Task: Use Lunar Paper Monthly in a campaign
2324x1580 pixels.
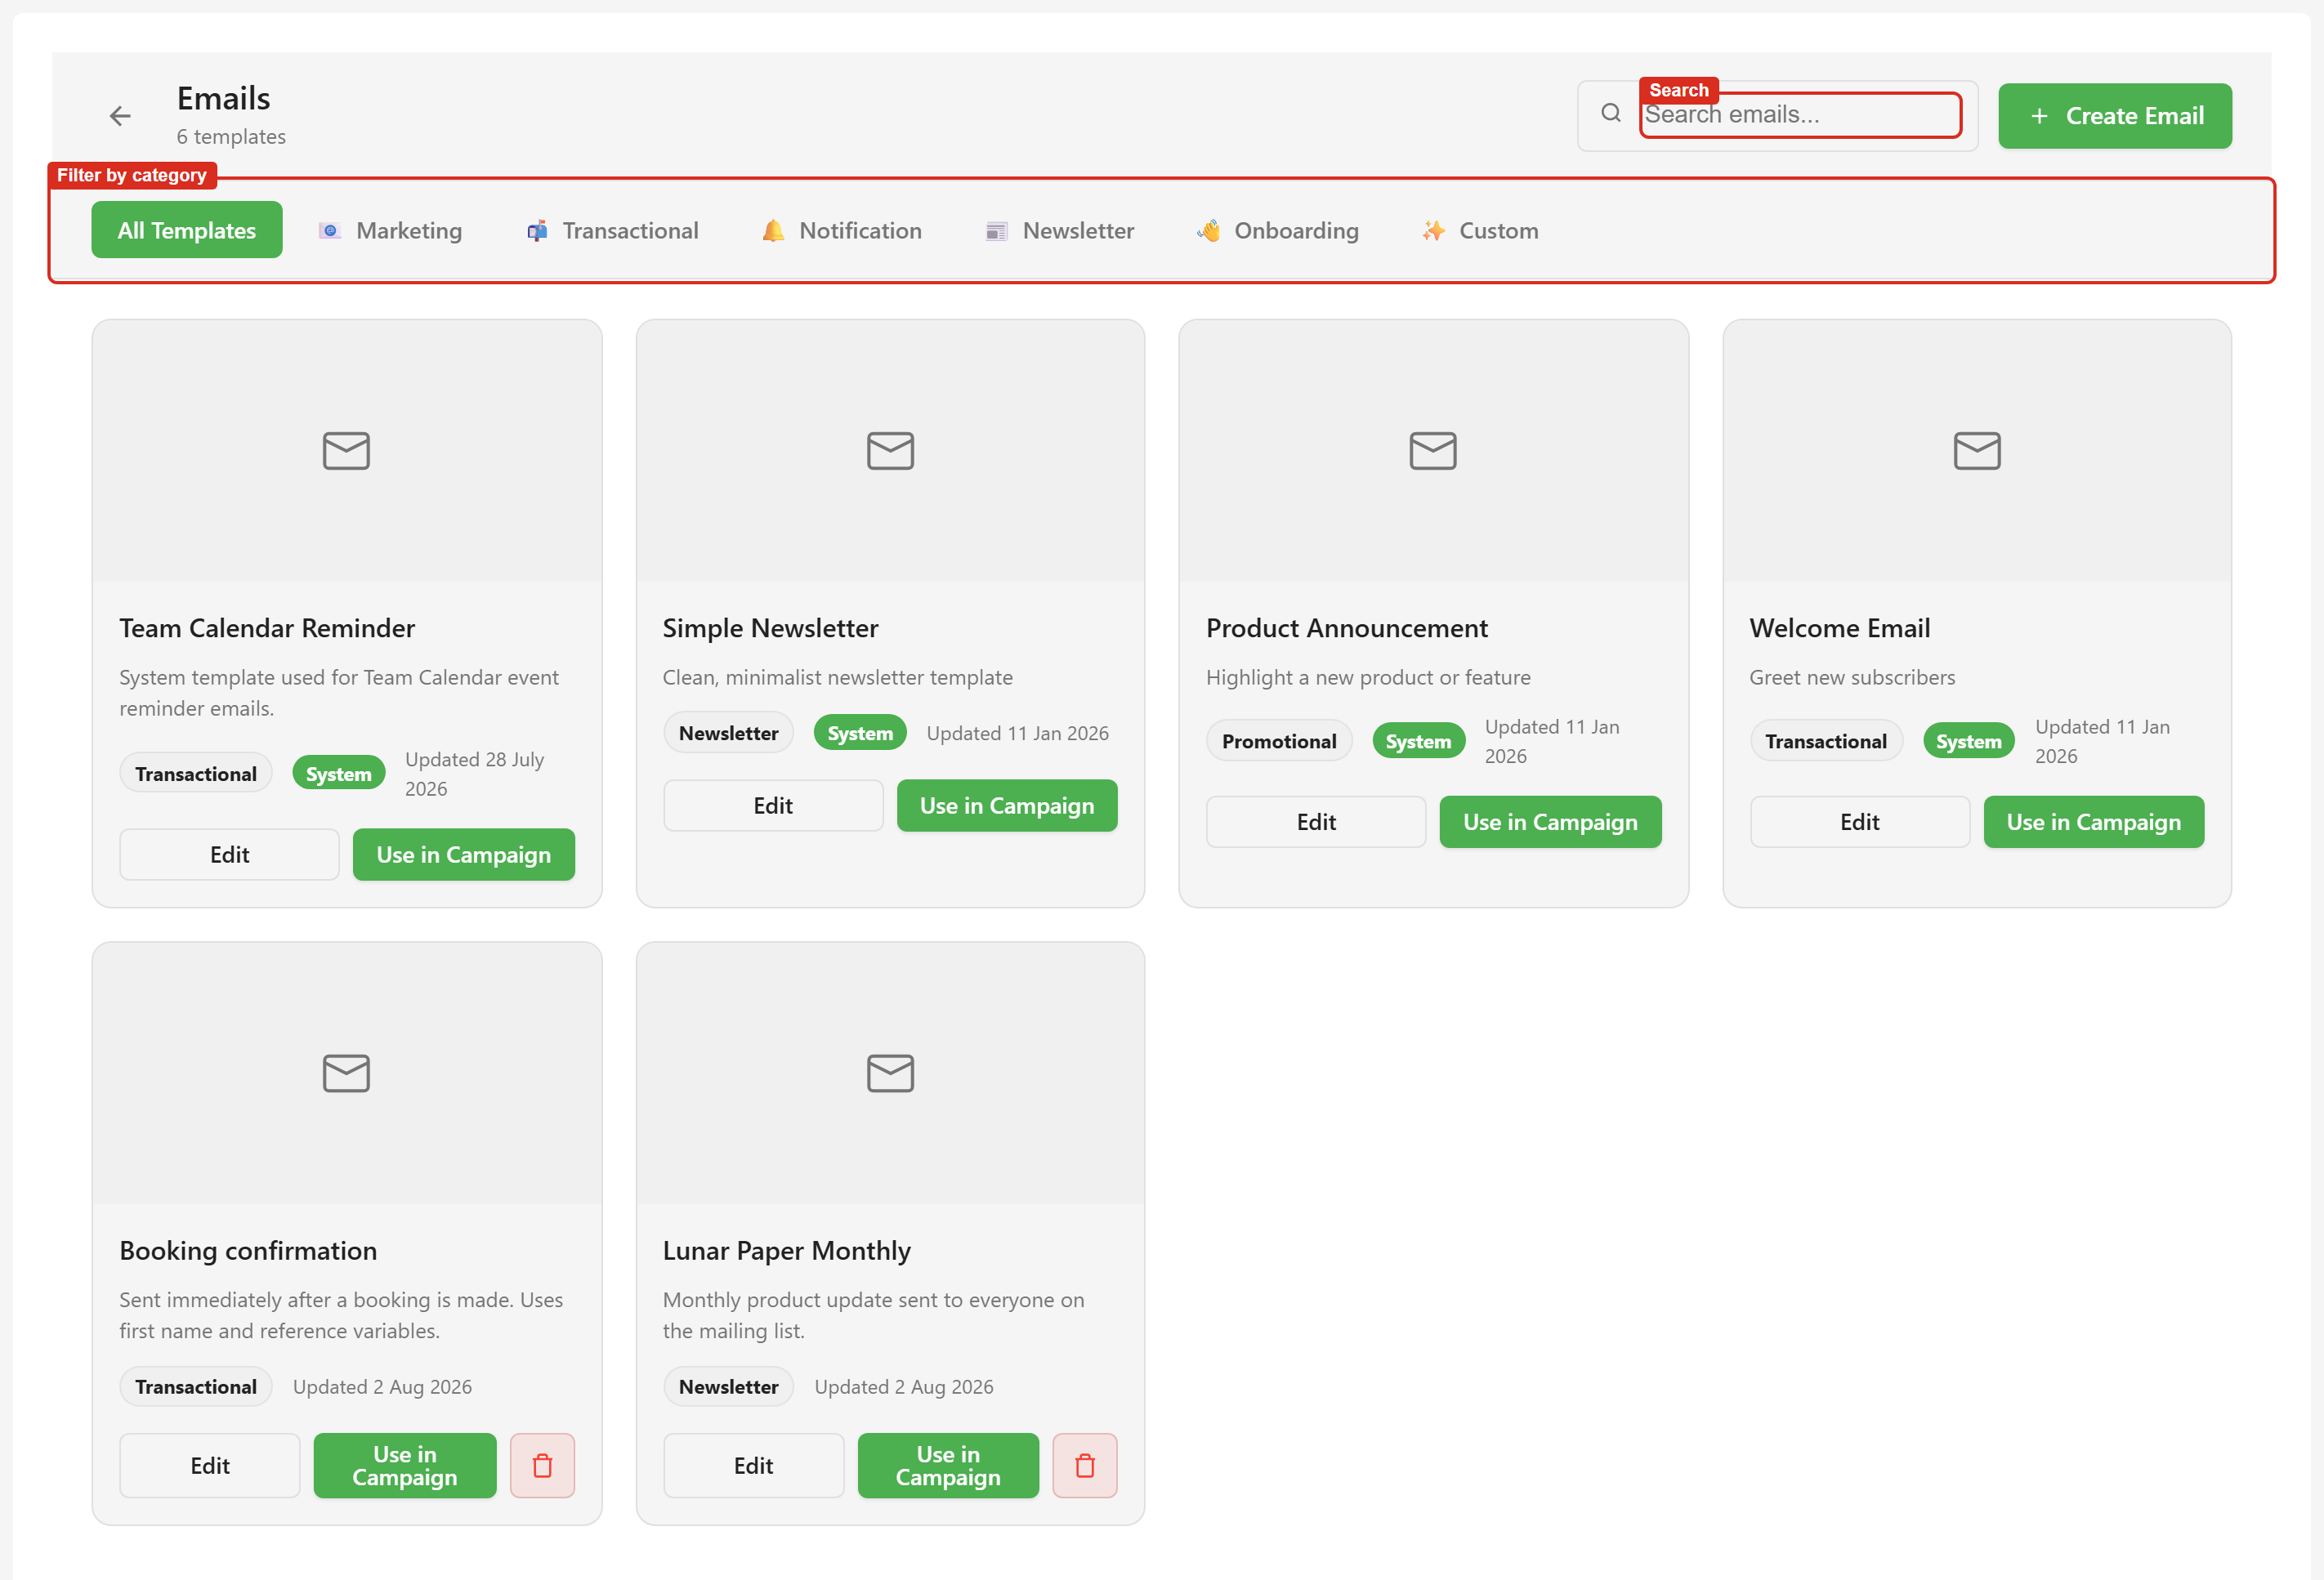Action: (948, 1465)
